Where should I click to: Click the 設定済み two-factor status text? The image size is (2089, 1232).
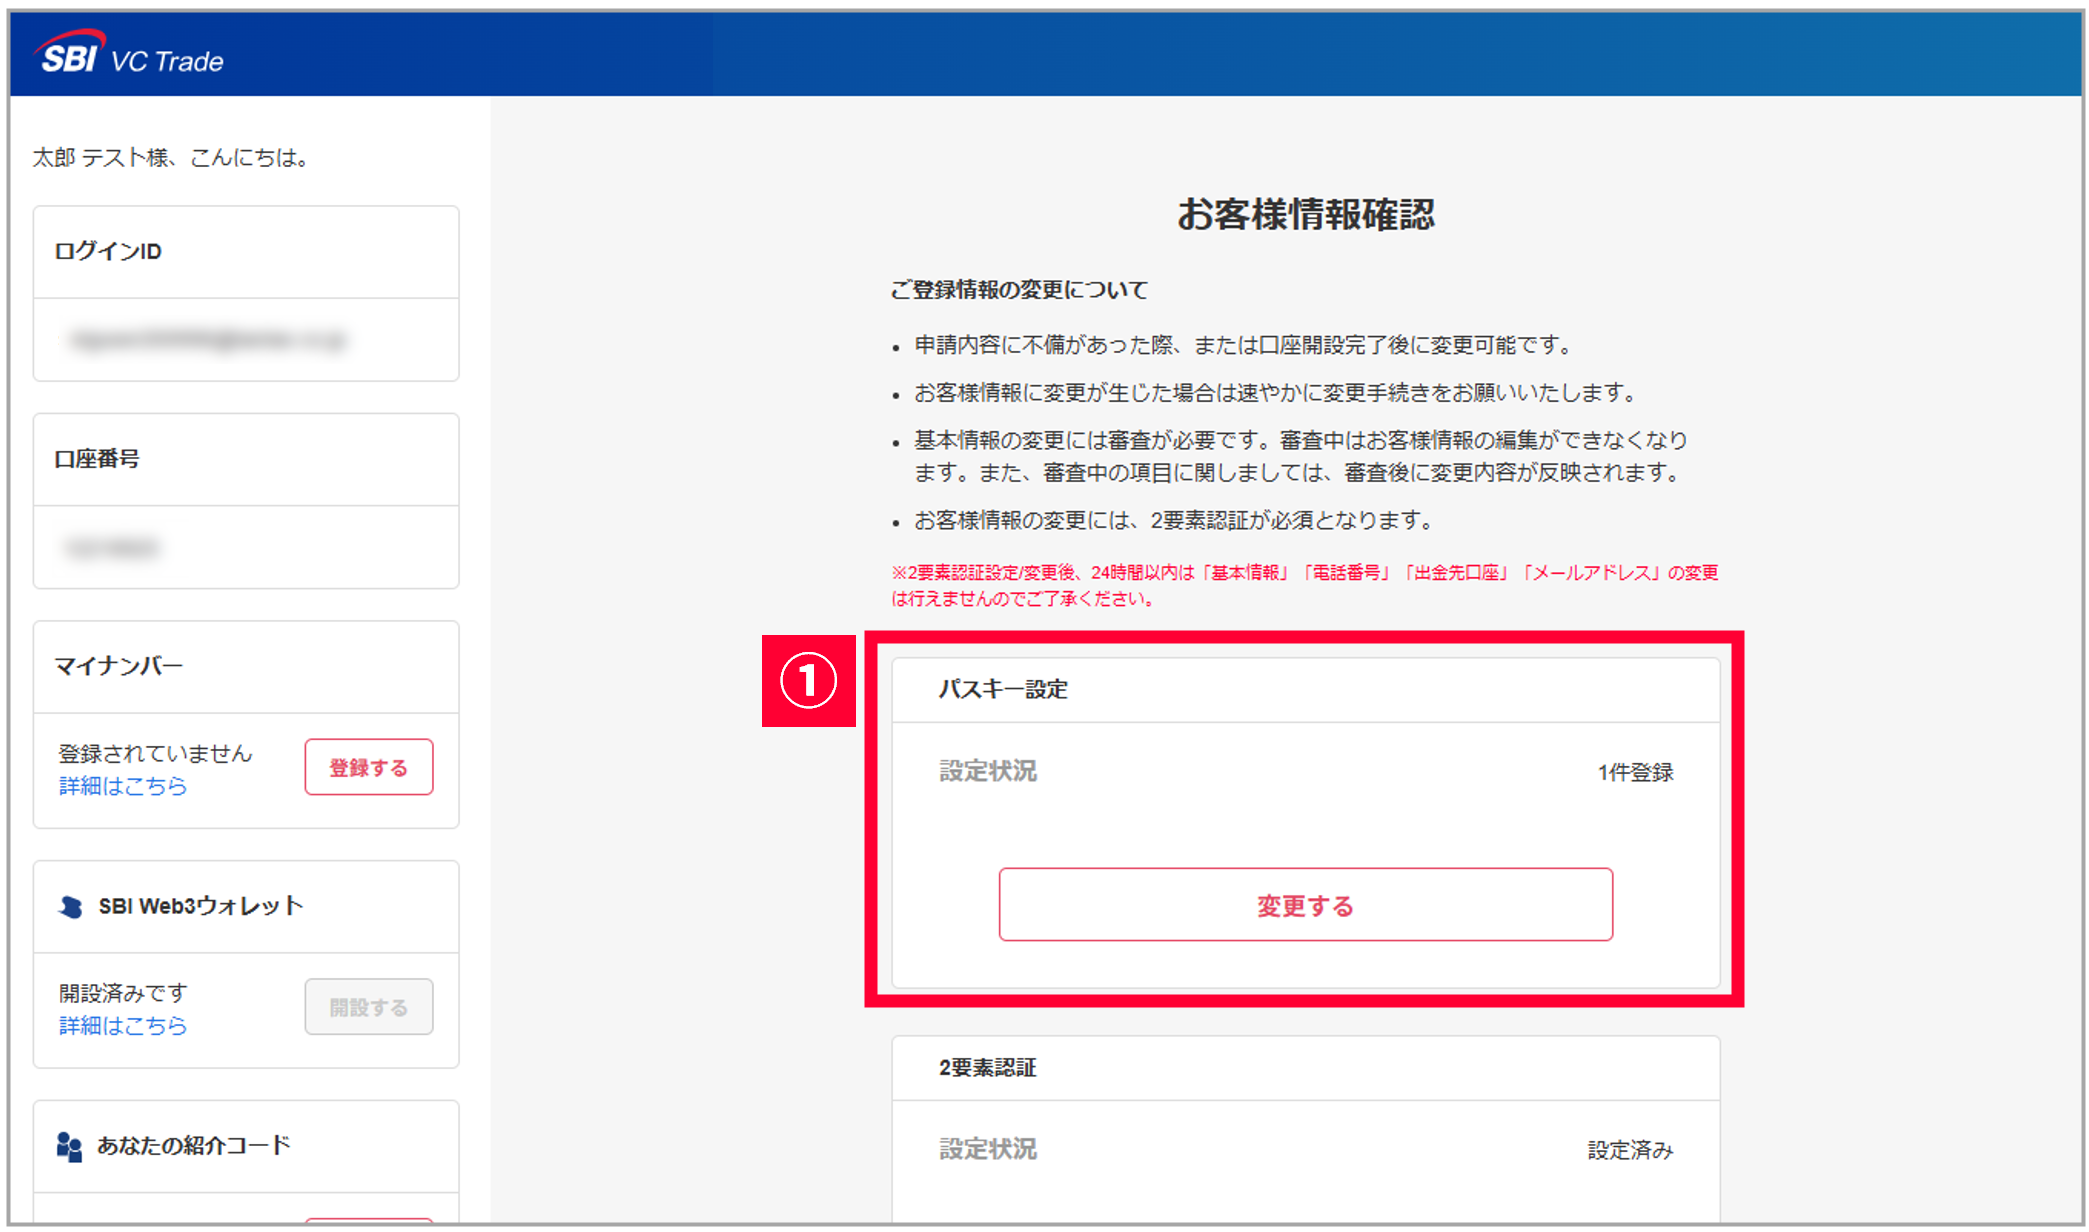click(1630, 1150)
